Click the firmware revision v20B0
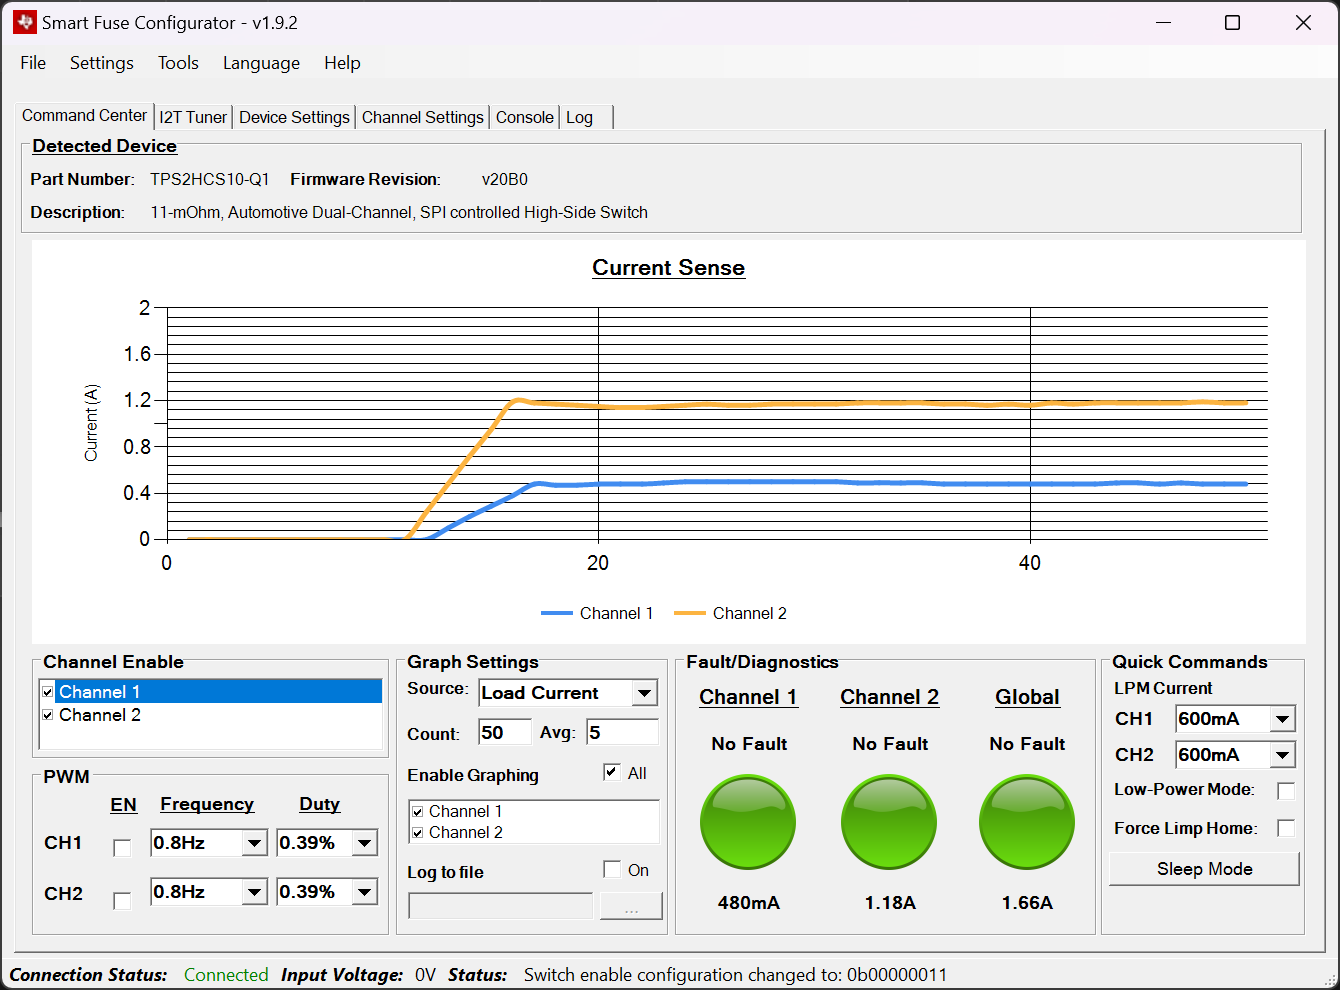 click(505, 180)
